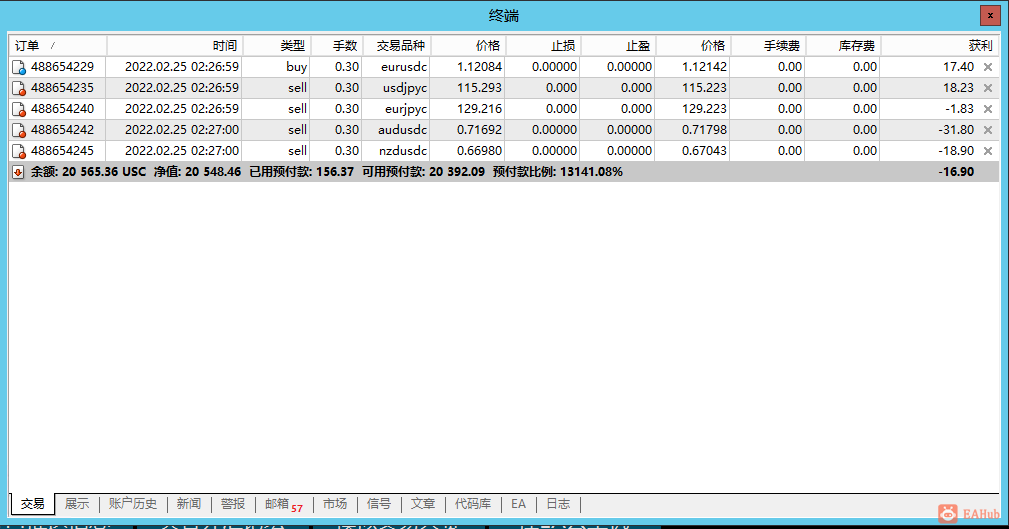Click the nzdusdc symbol cell
The height and width of the screenshot is (529, 1009).
click(x=403, y=151)
